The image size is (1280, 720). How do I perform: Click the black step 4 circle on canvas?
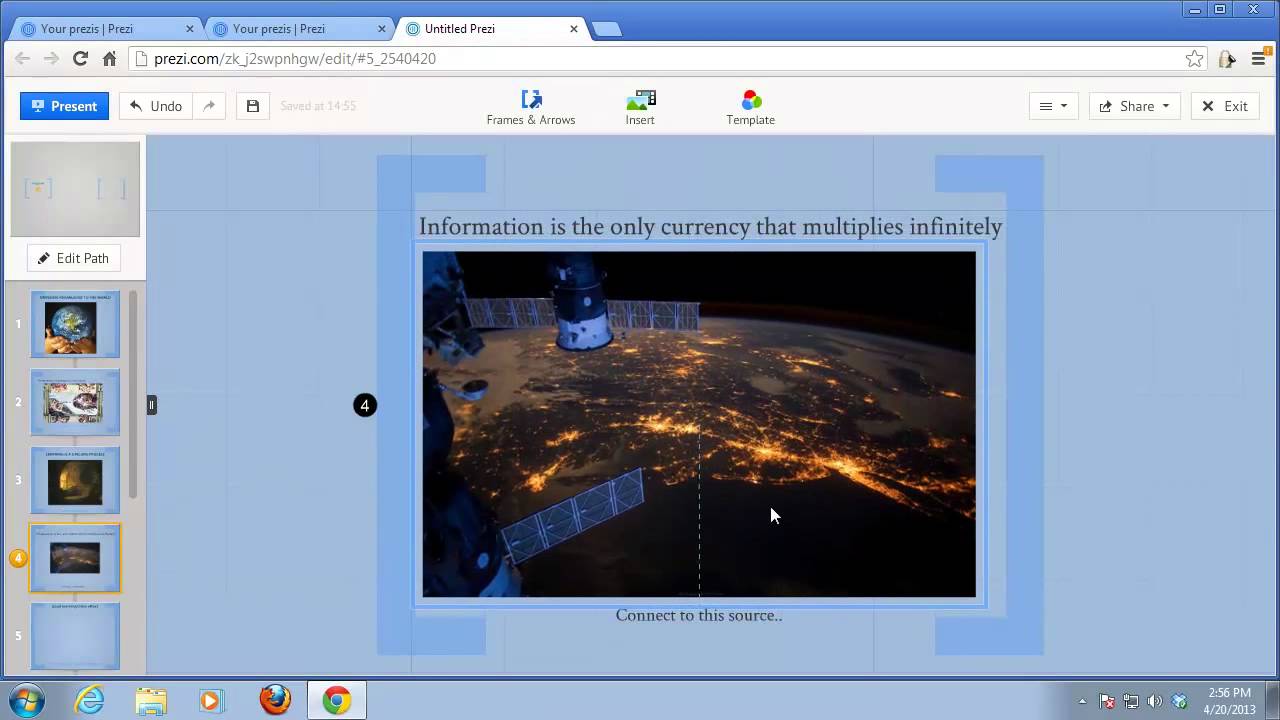tap(365, 405)
